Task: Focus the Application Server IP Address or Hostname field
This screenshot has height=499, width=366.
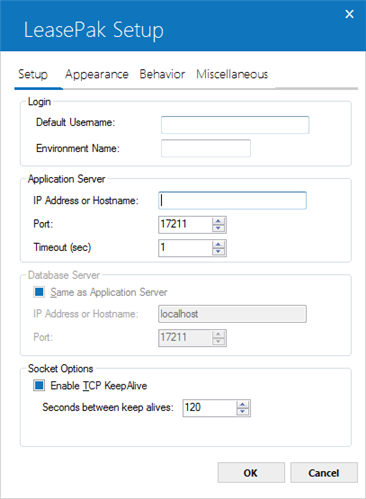Action: [x=232, y=200]
